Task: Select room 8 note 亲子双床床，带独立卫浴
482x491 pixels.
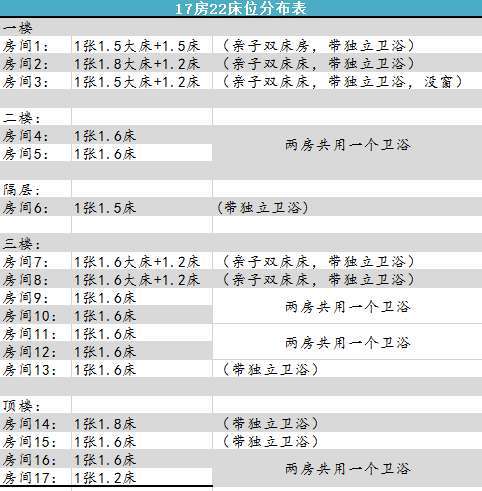Action: [x=347, y=279]
